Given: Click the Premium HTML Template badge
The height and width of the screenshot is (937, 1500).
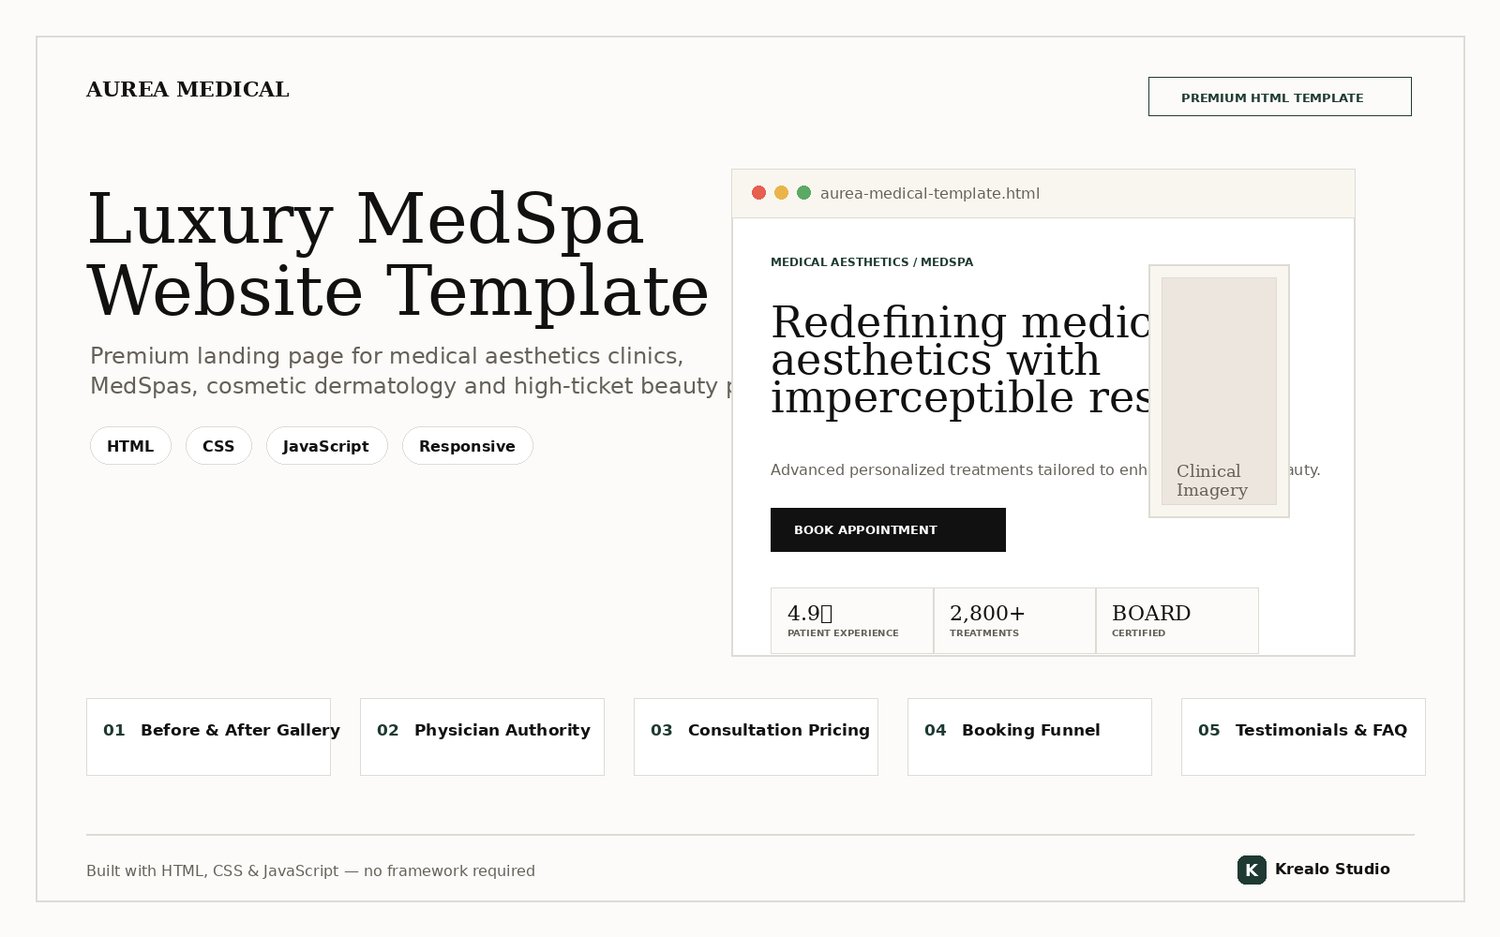Looking at the screenshot, I should pos(1280,97).
